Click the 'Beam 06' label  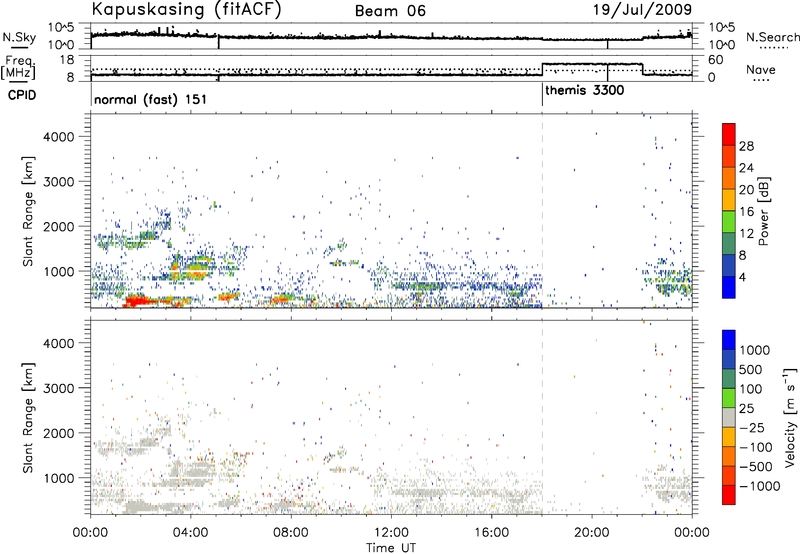click(390, 11)
